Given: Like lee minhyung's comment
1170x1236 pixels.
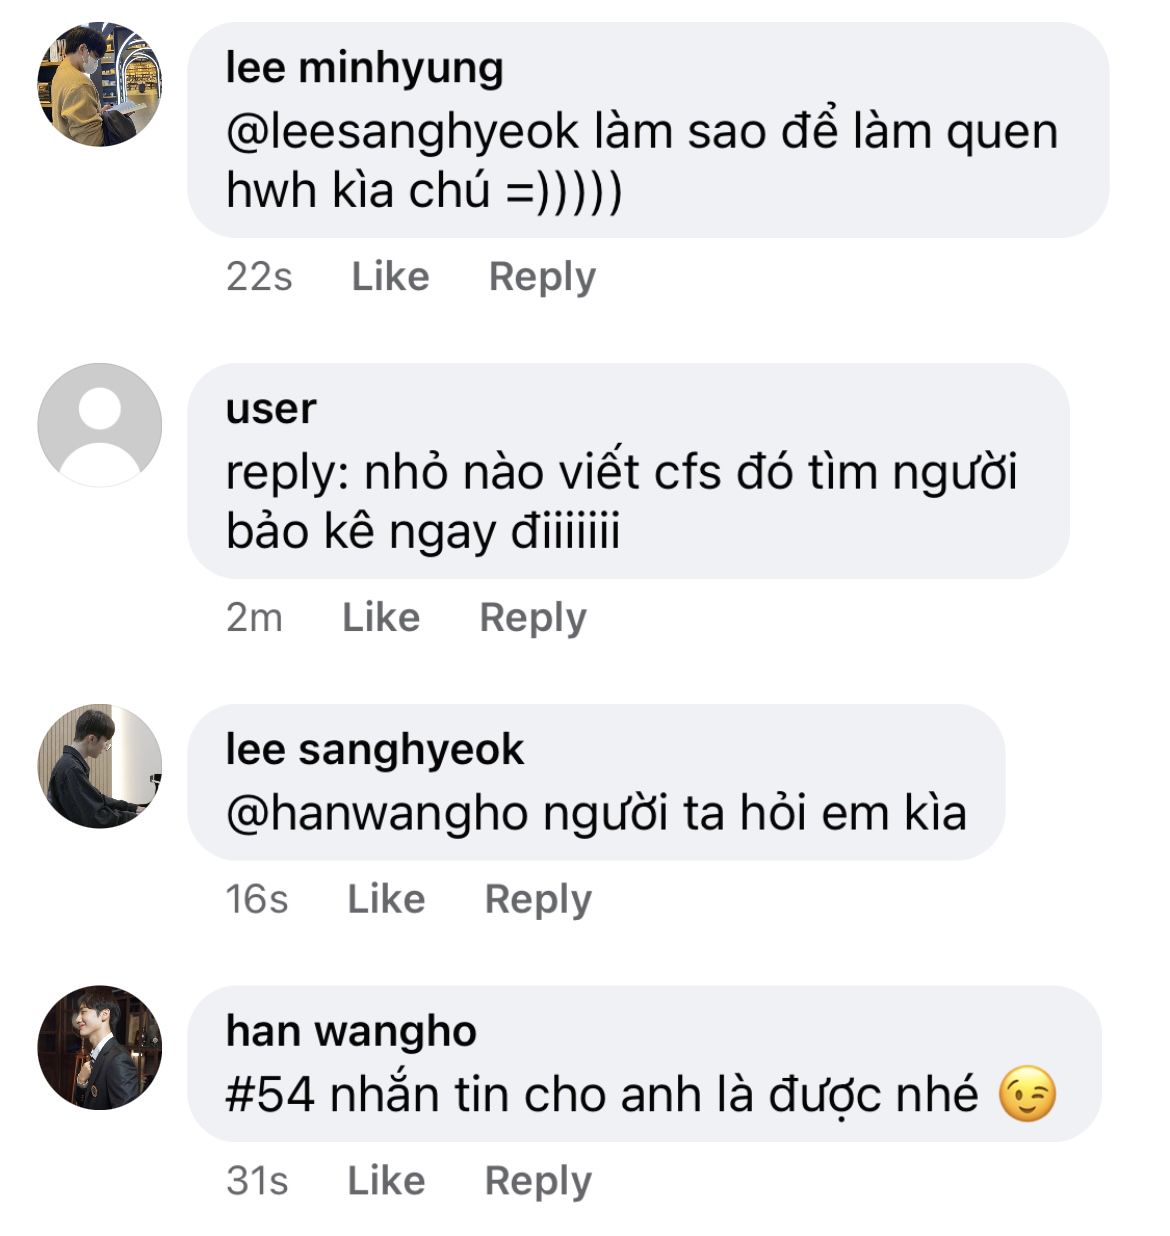Looking at the screenshot, I should pos(390,276).
